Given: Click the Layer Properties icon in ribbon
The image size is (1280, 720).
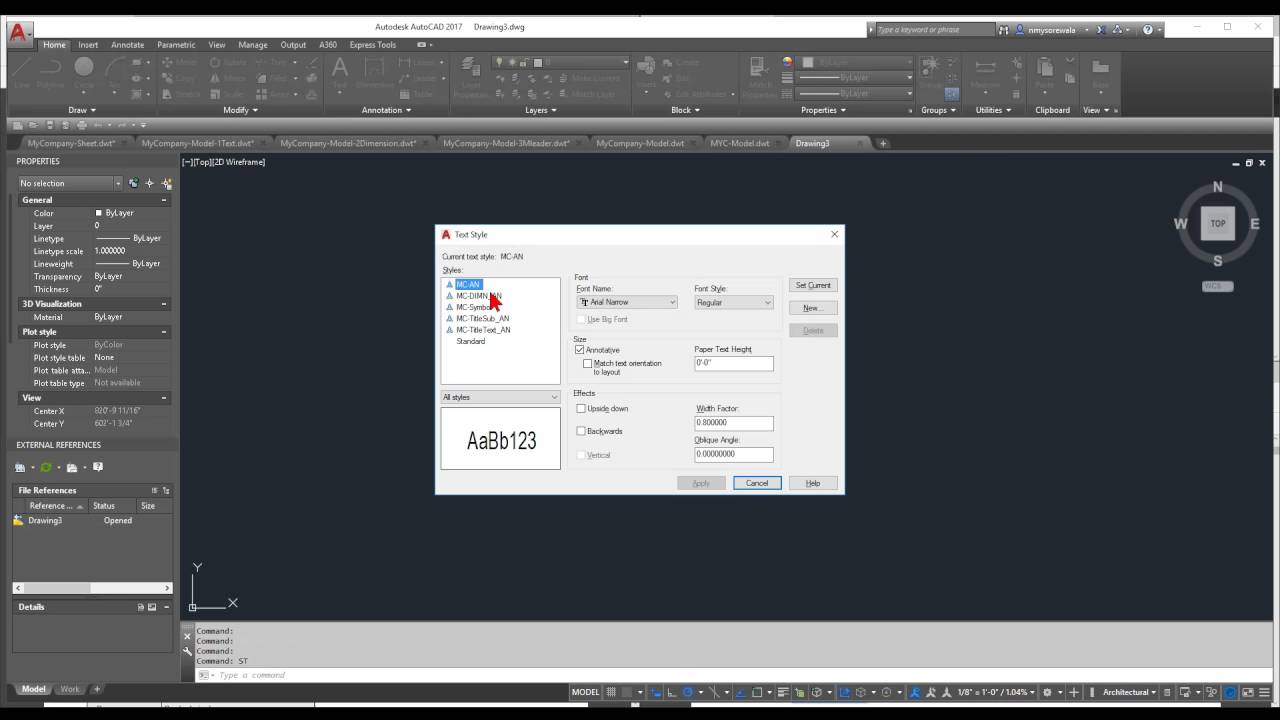Looking at the screenshot, I should (470, 75).
